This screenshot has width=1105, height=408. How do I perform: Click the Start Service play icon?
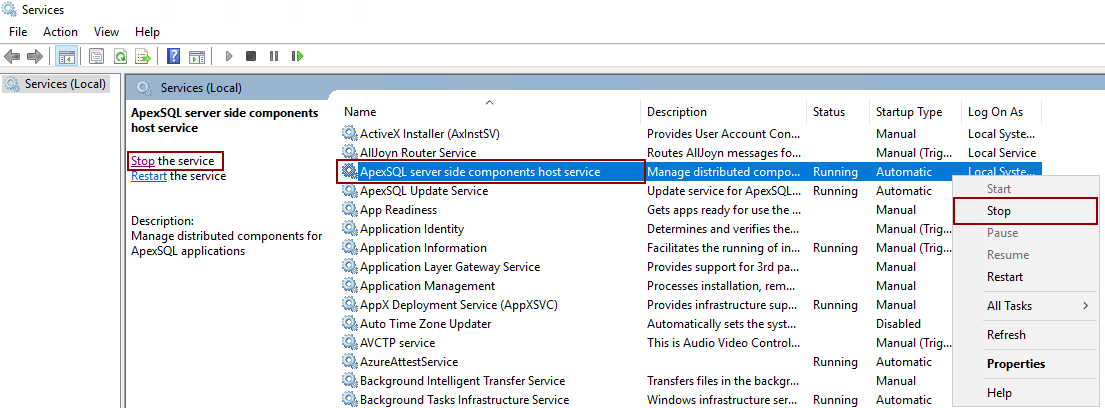pyautogui.click(x=229, y=56)
